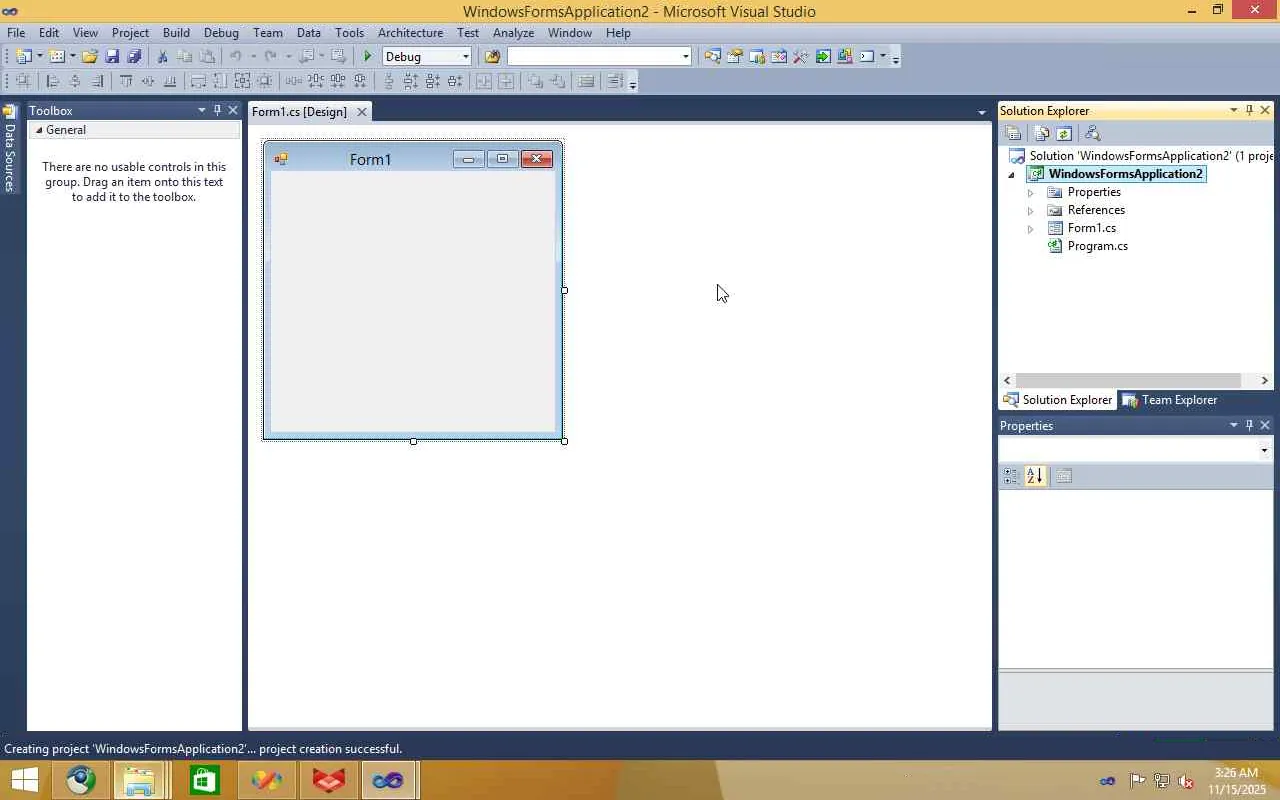This screenshot has width=1280, height=800.
Task: Open Toolbox via the crossed tools icon
Action: tap(801, 57)
